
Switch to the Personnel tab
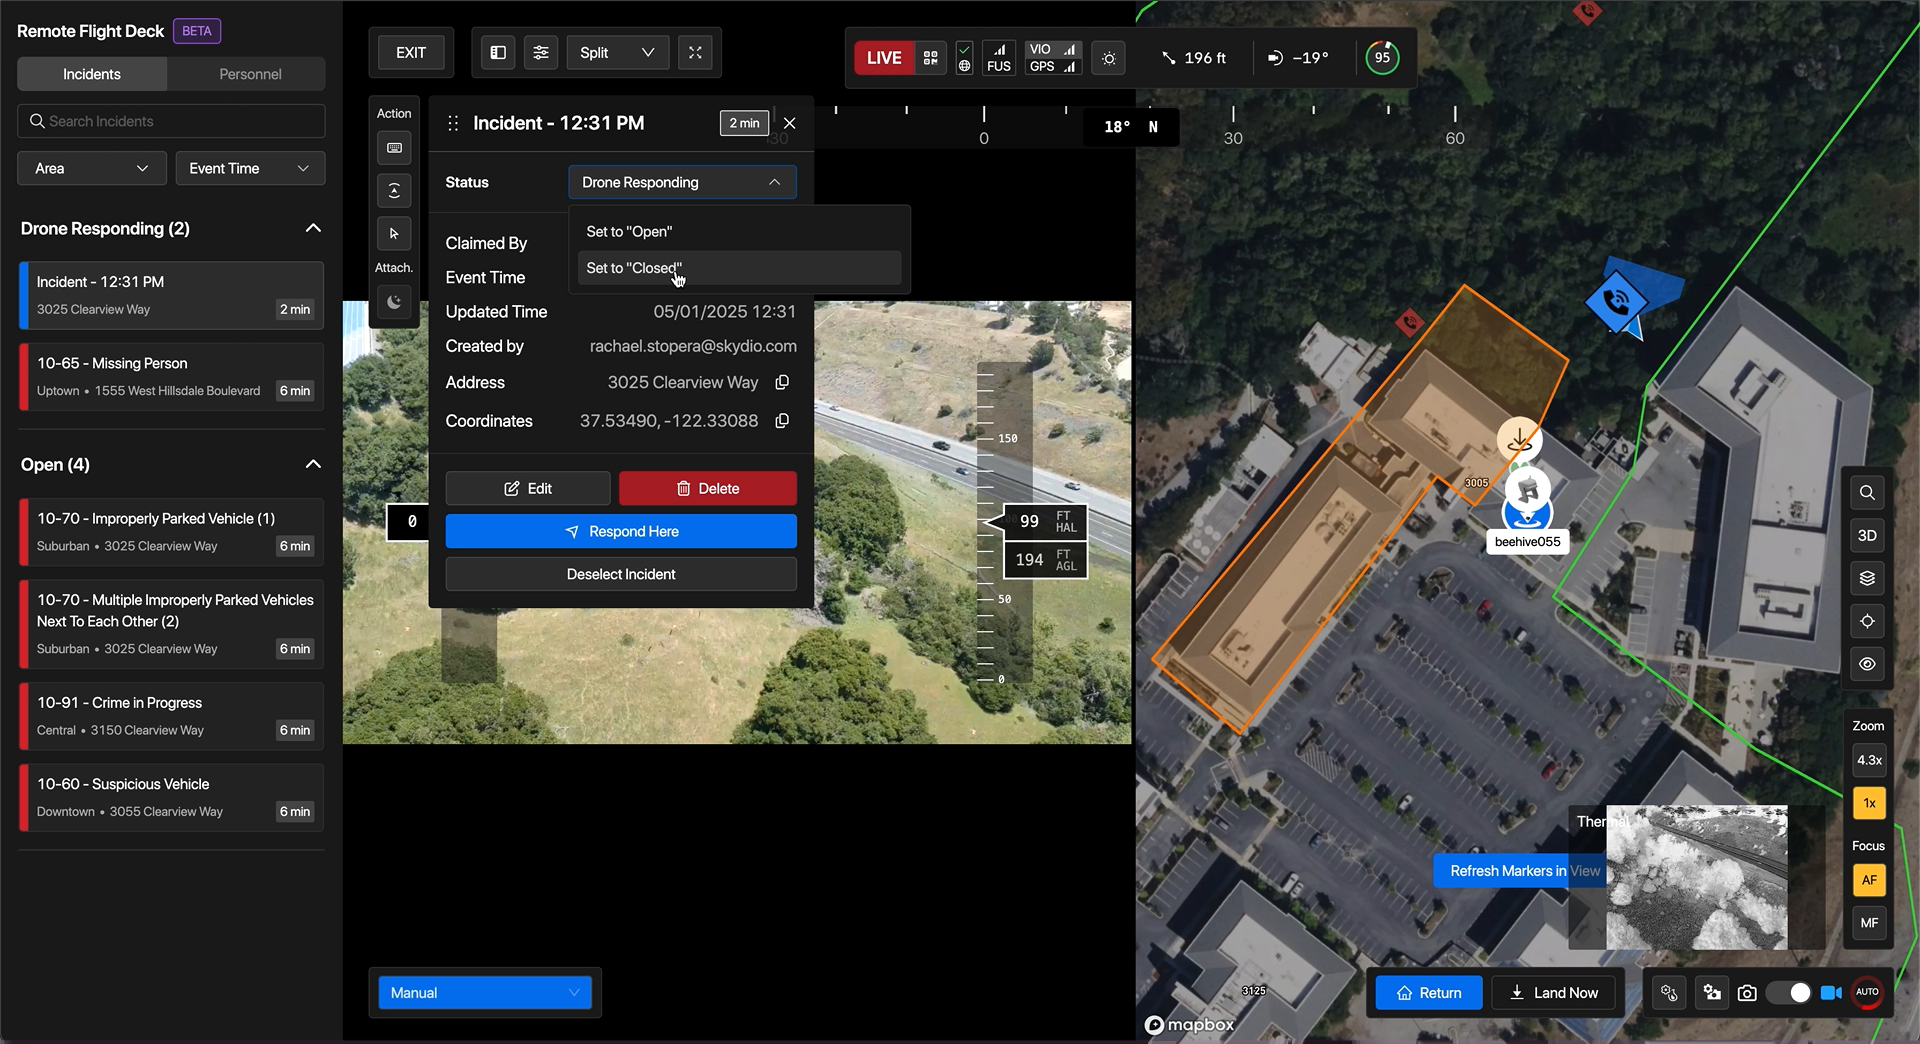pos(250,74)
